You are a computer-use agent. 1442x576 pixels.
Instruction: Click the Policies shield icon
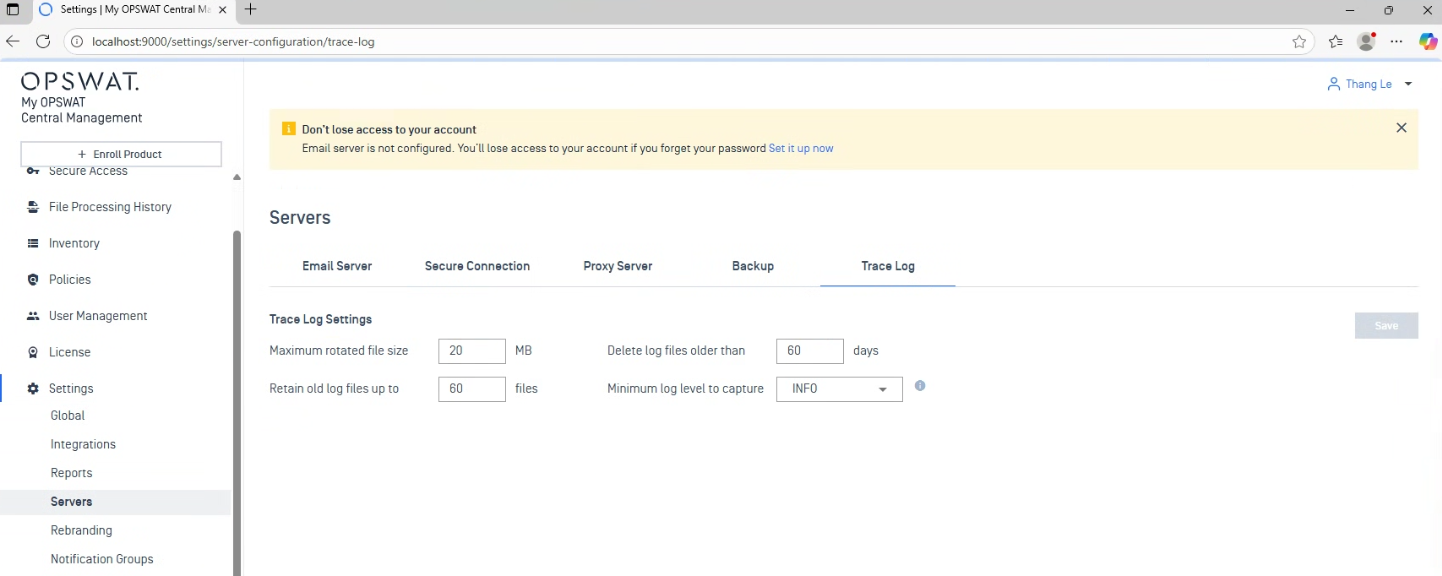click(33, 280)
